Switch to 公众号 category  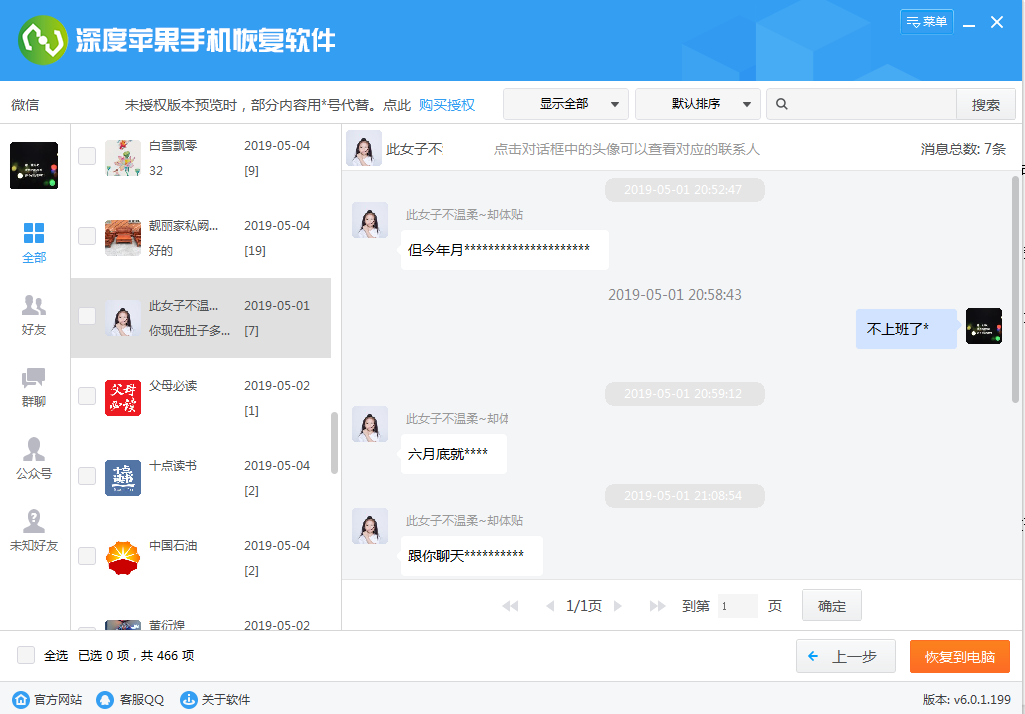tap(34, 459)
